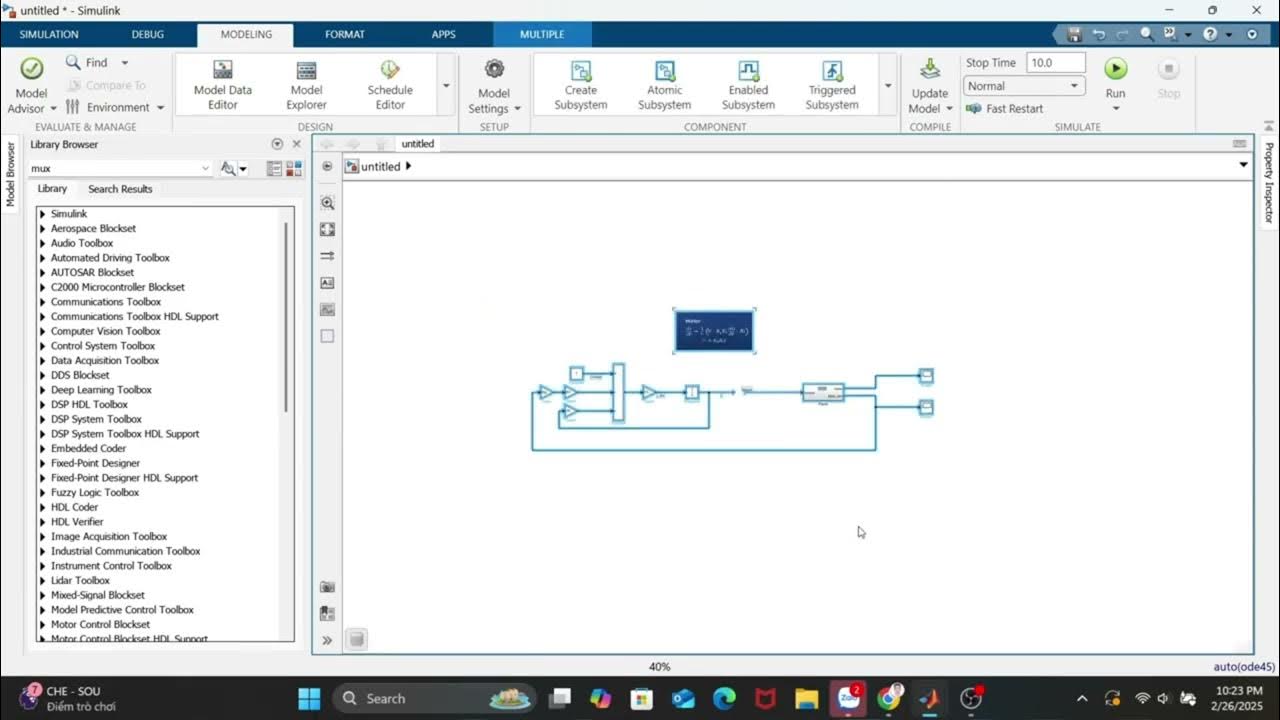The height and width of the screenshot is (720, 1280).
Task: Click the taskbar Search box
Action: (x=433, y=698)
